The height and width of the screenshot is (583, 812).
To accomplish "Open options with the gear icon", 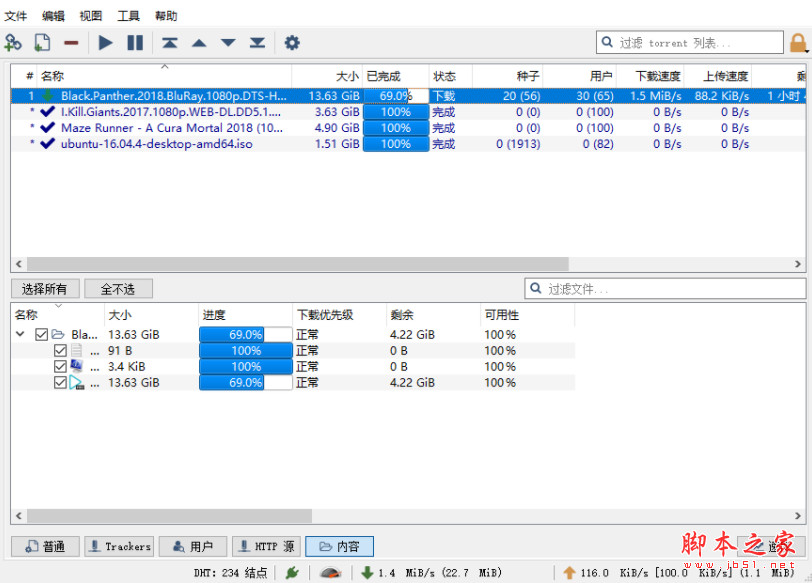I will click(292, 42).
